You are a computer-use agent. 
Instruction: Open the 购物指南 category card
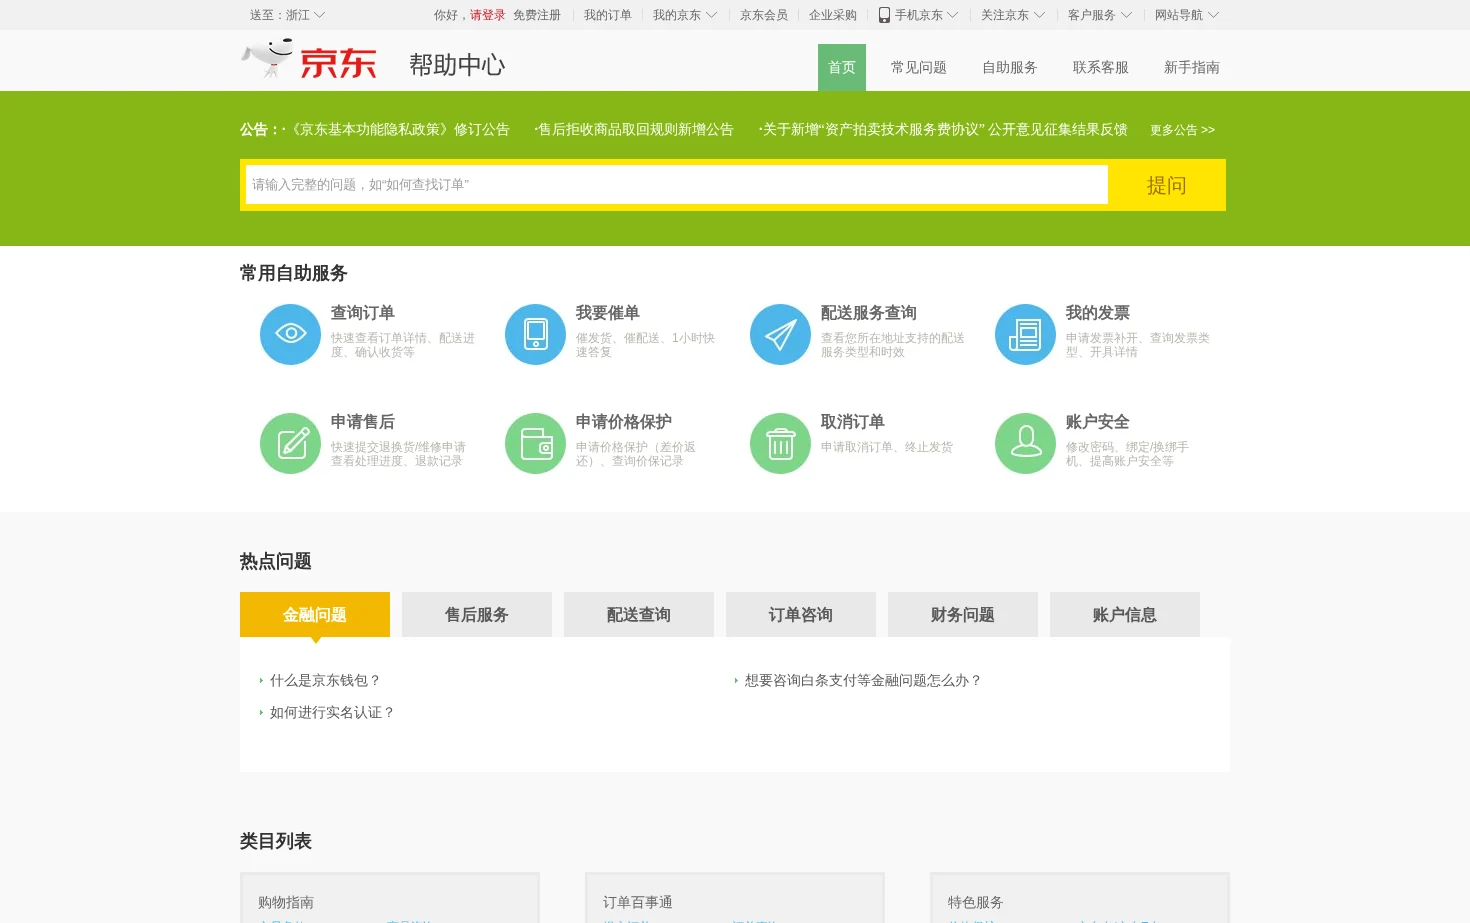pyautogui.click(x=390, y=898)
